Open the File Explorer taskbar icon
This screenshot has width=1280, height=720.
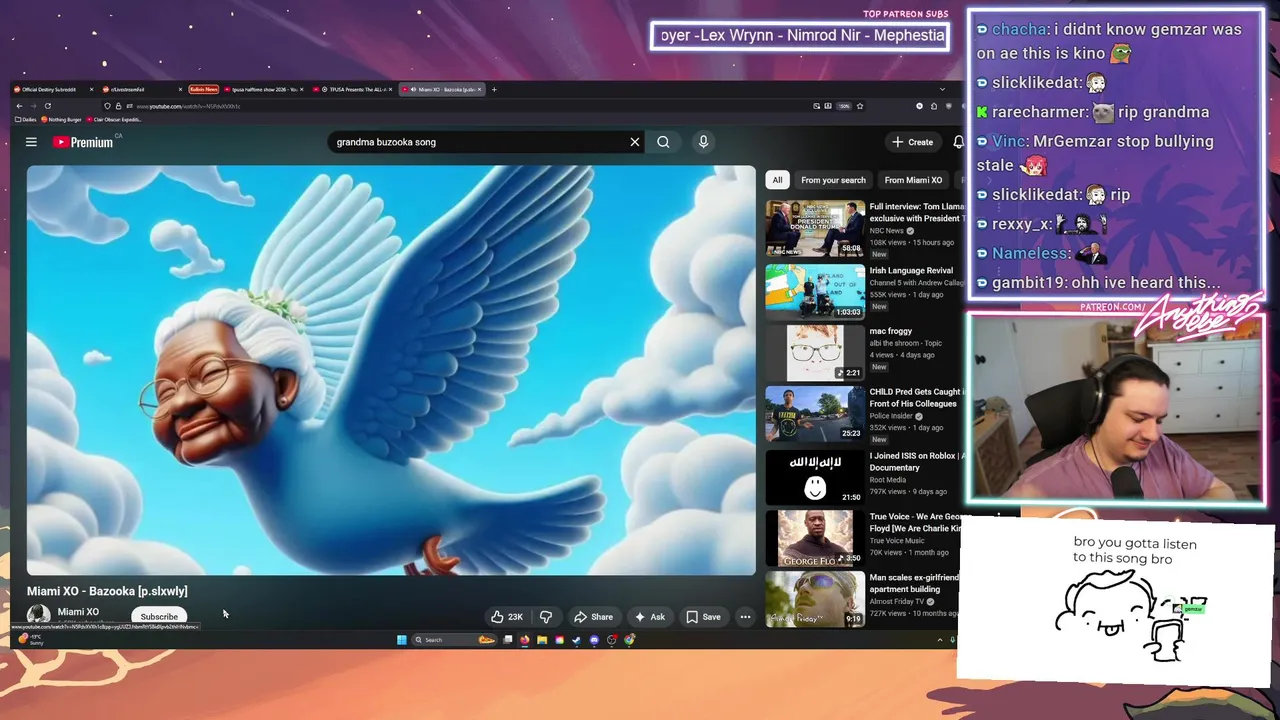tap(542, 640)
